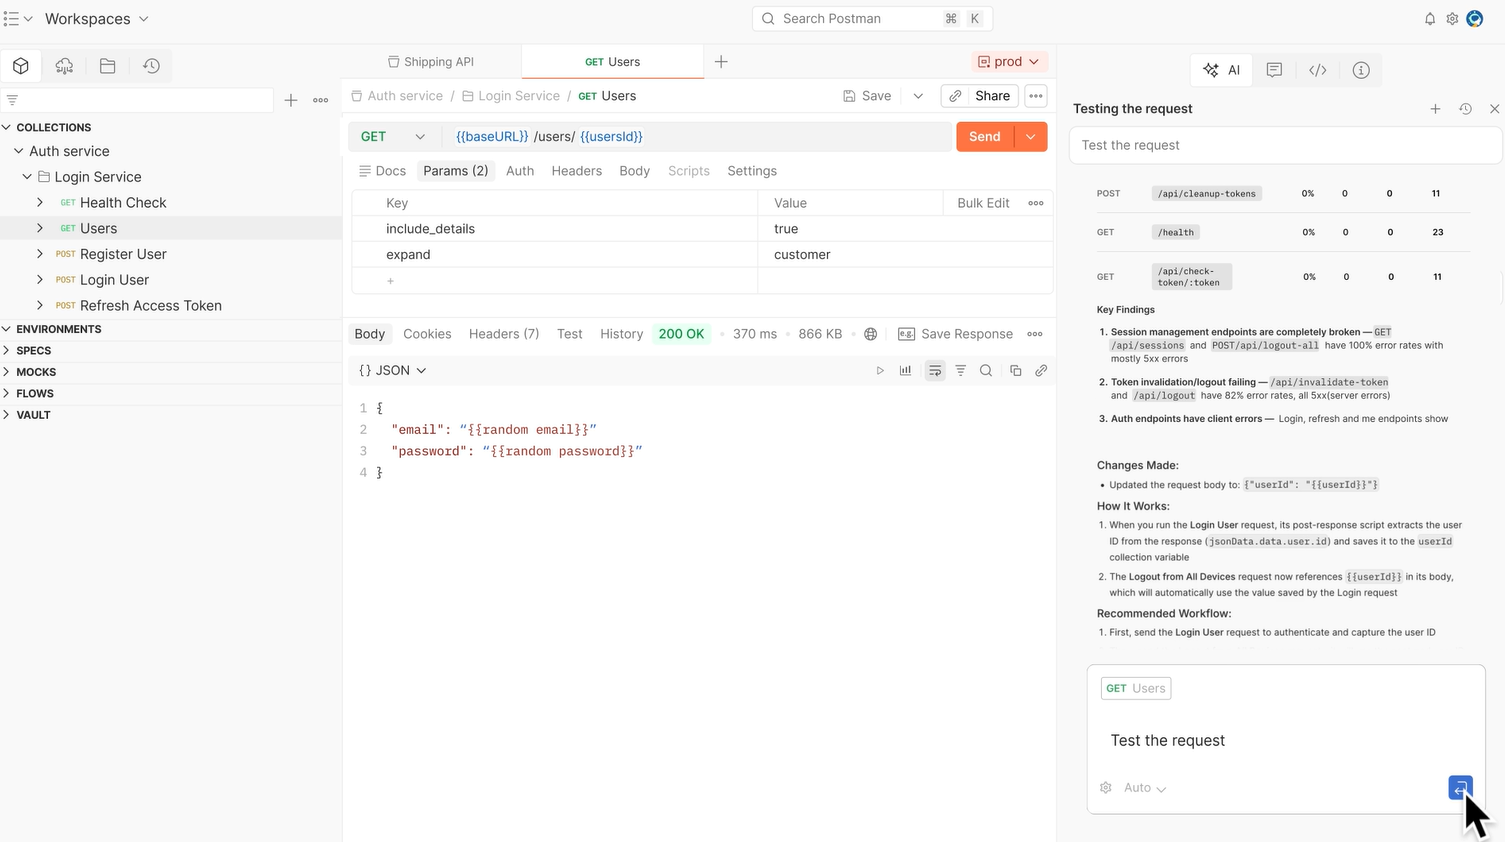Open the Scripts tab
The image size is (1505, 842).
689,171
